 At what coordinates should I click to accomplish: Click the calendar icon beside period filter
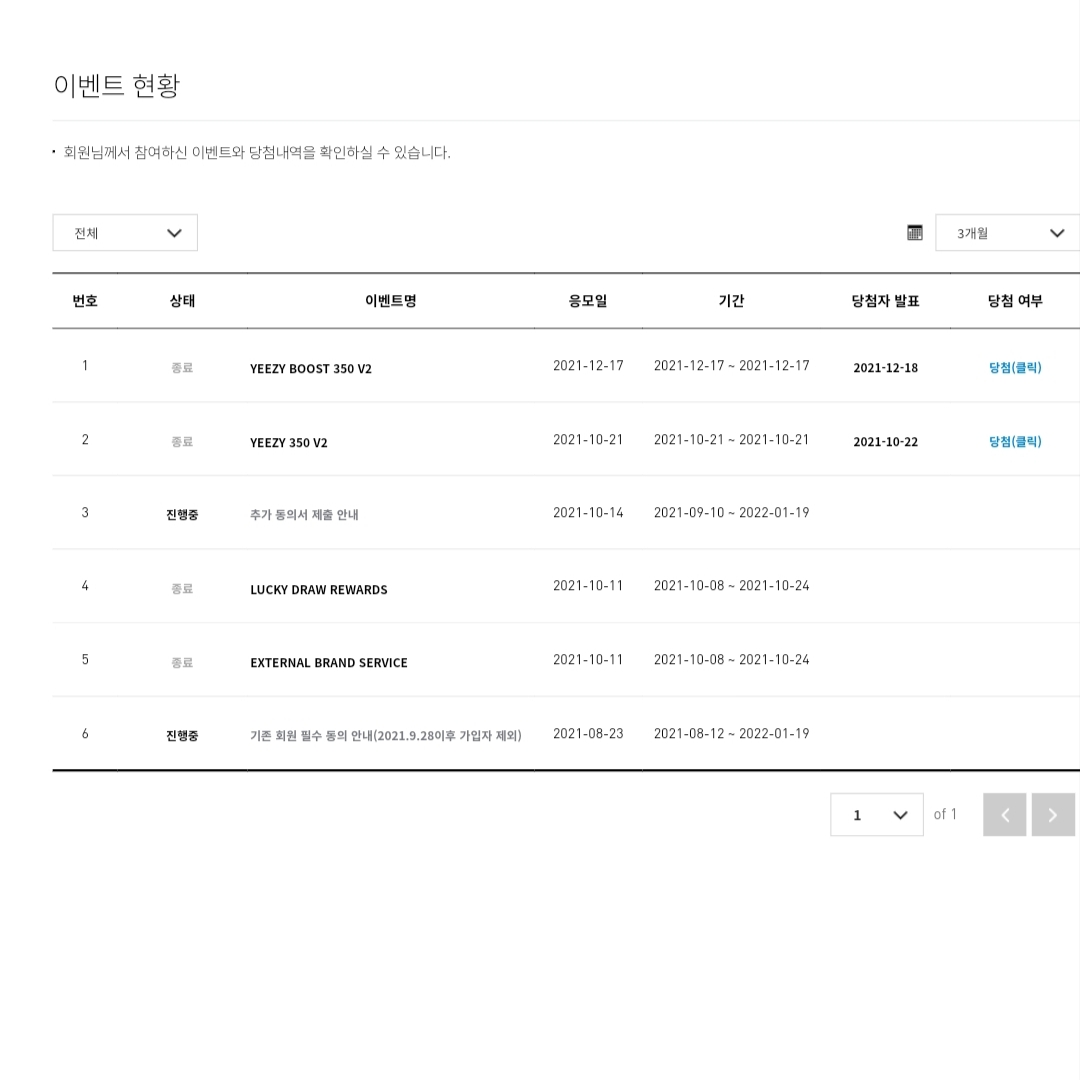pos(915,233)
